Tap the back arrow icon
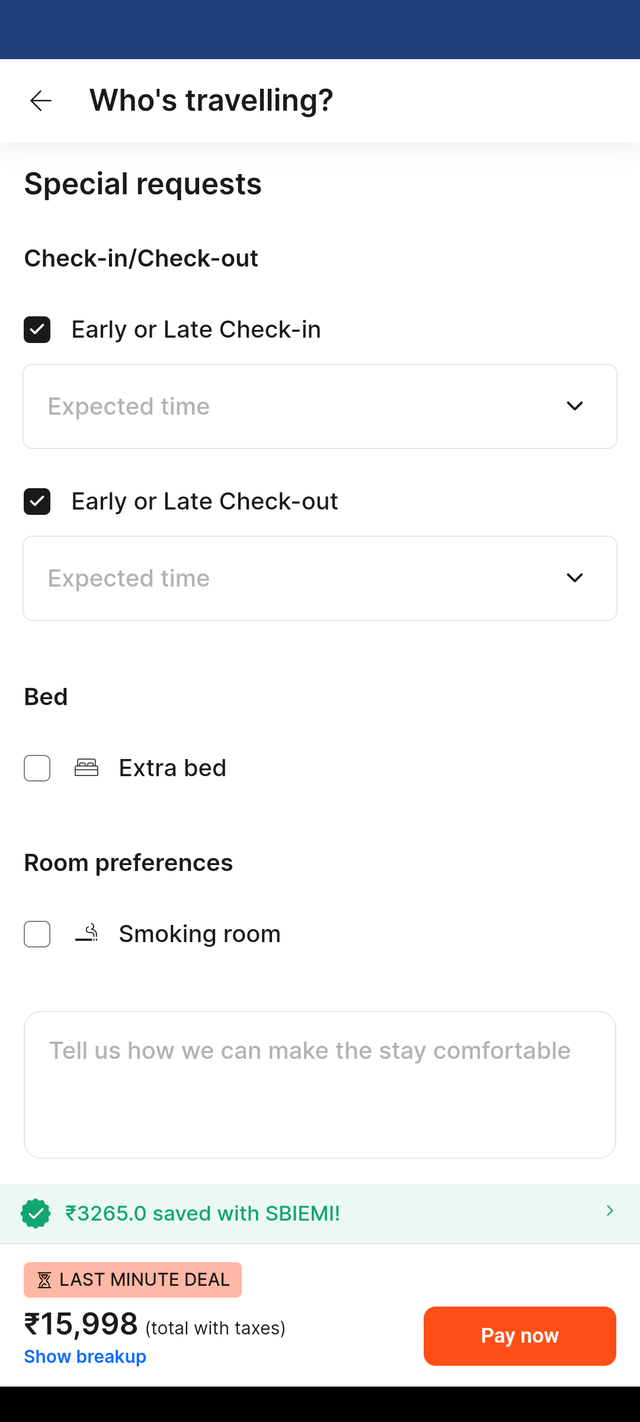The image size is (640, 1422). pyautogui.click(x=40, y=100)
